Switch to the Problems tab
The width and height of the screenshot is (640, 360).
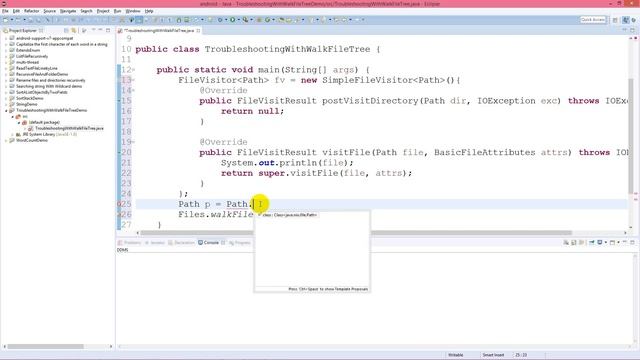click(129, 243)
